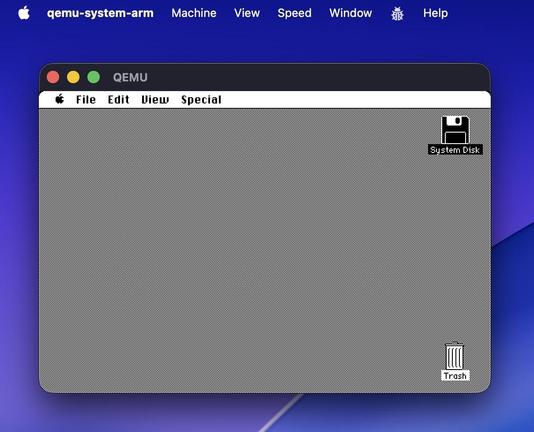This screenshot has width=534, height=432.
Task: Open the Edit menu in emulated Mac
Action: click(119, 99)
